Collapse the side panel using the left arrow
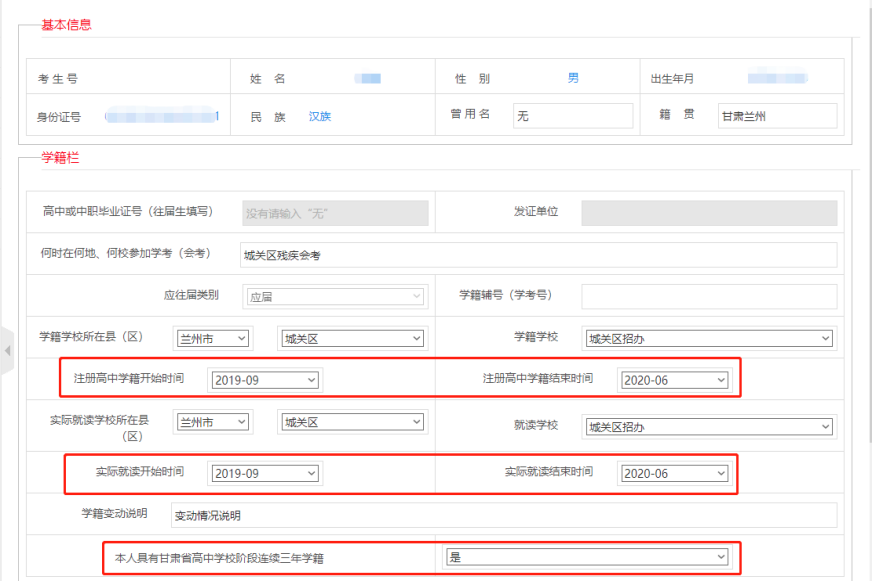This screenshot has height=581, width=872. pyautogui.click(x=7, y=352)
